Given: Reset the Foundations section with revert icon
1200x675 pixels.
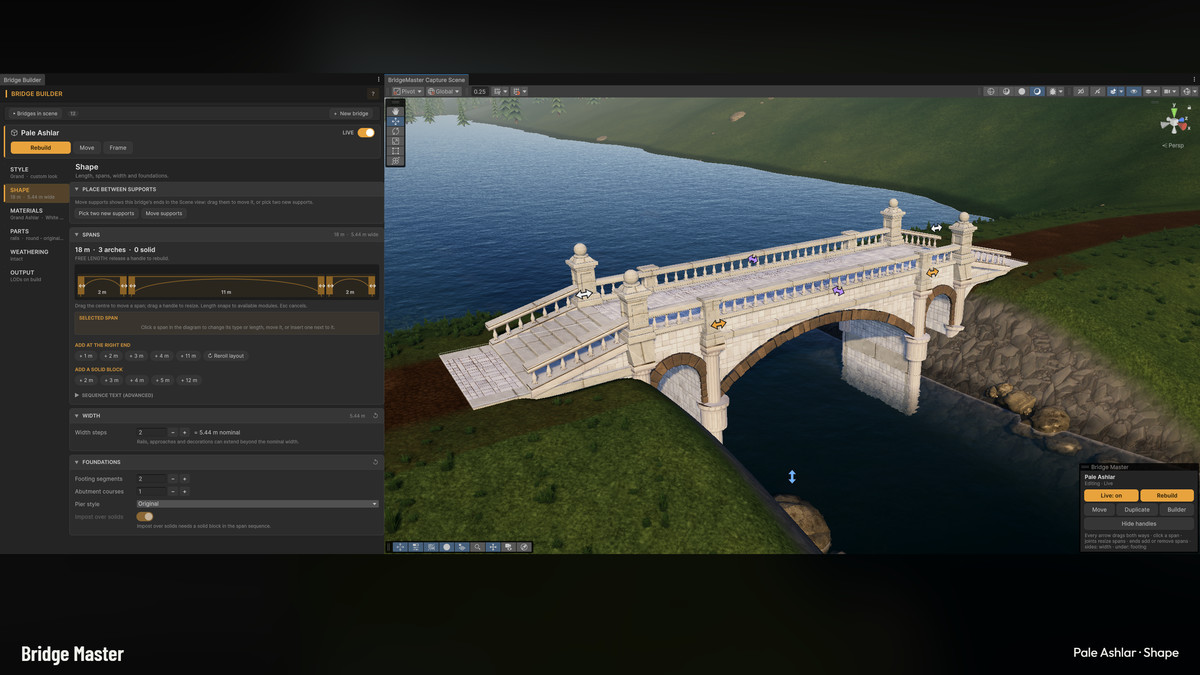Looking at the screenshot, I should tap(375, 462).
